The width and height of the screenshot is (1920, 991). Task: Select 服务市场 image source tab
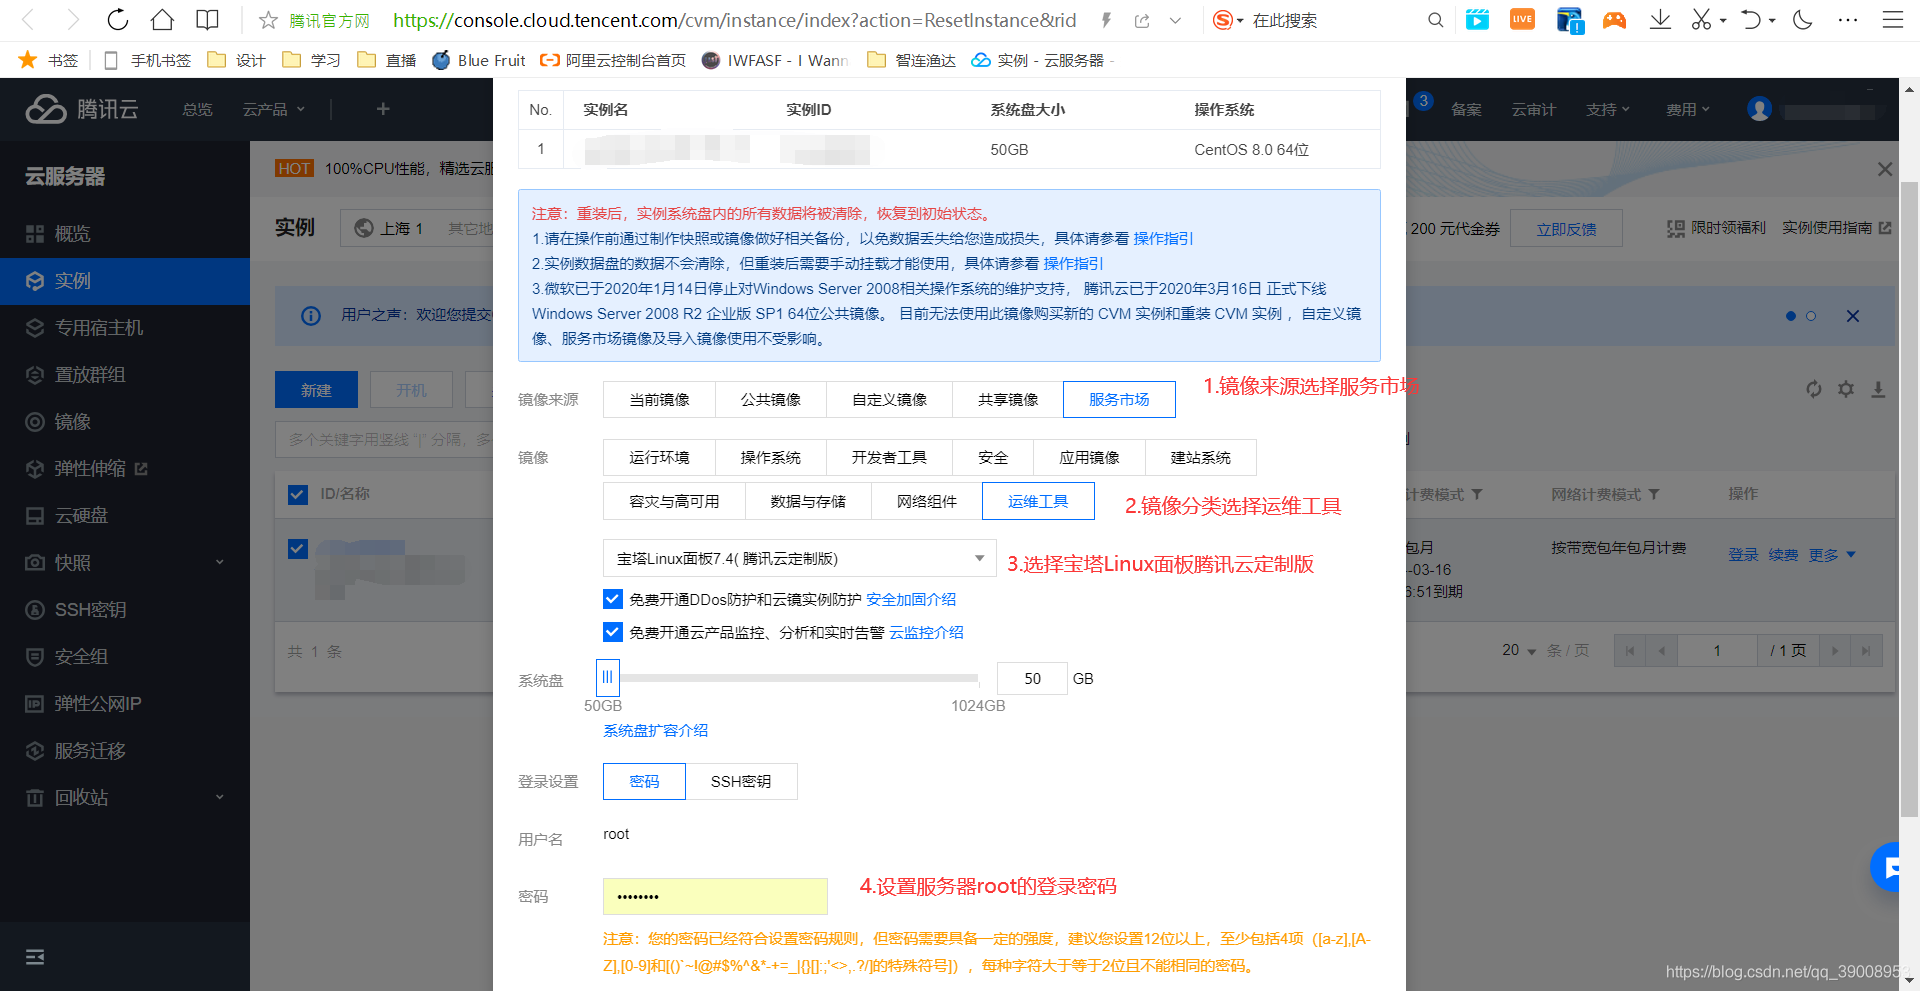click(1119, 399)
